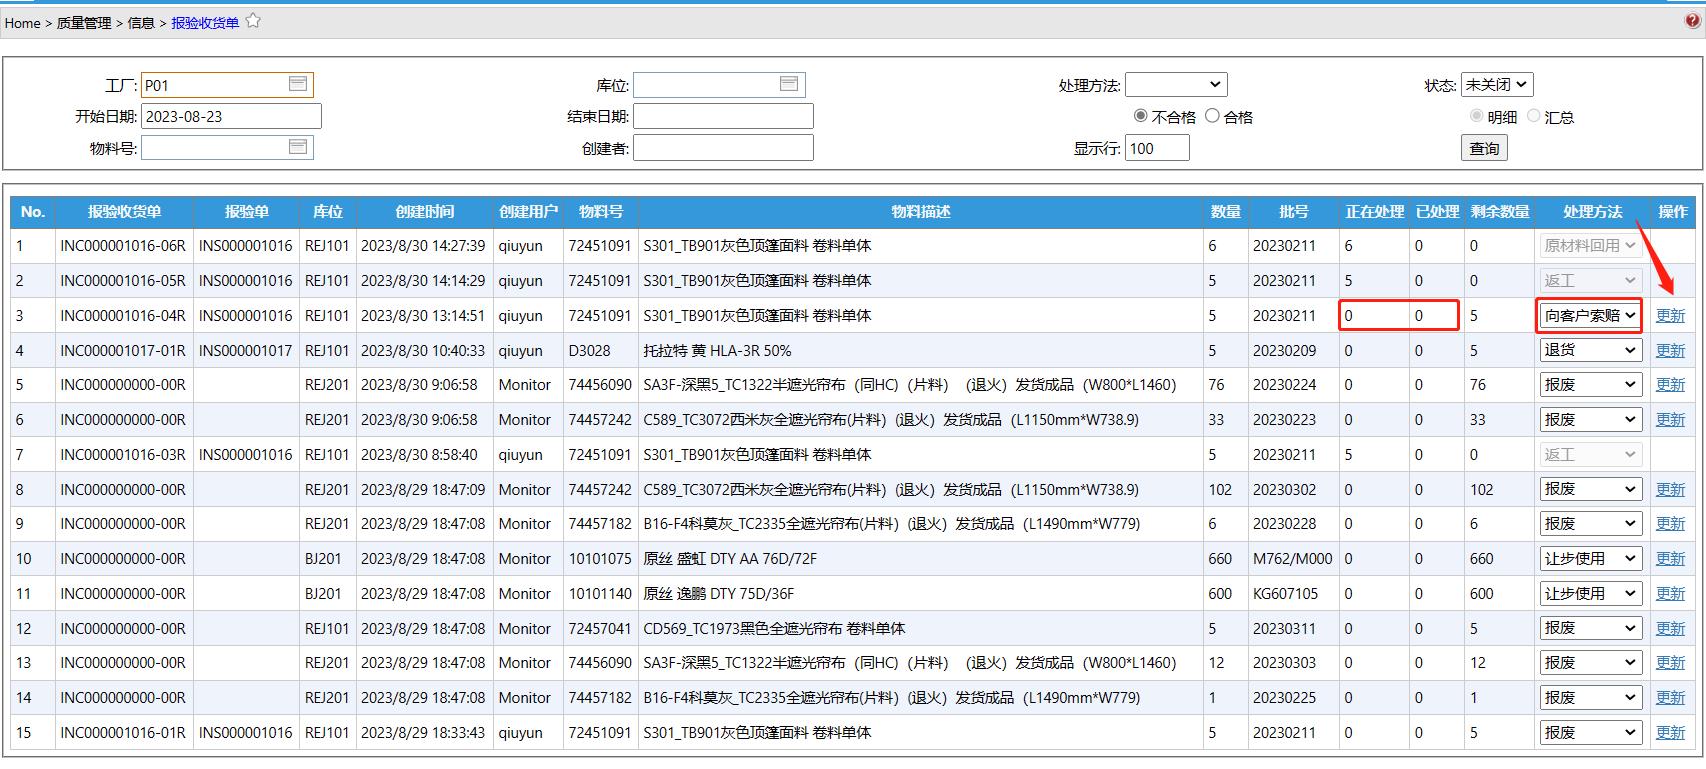Go to Home breadcrumb

(x=23, y=22)
